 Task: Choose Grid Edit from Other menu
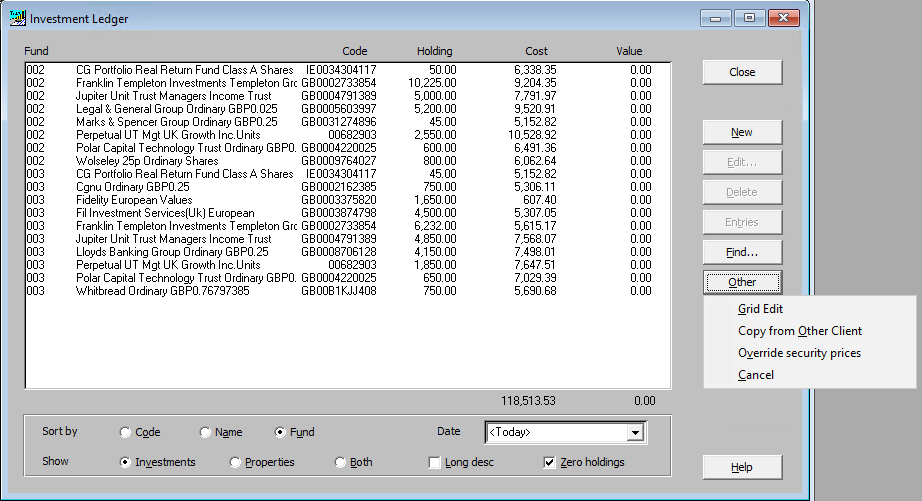coord(760,309)
